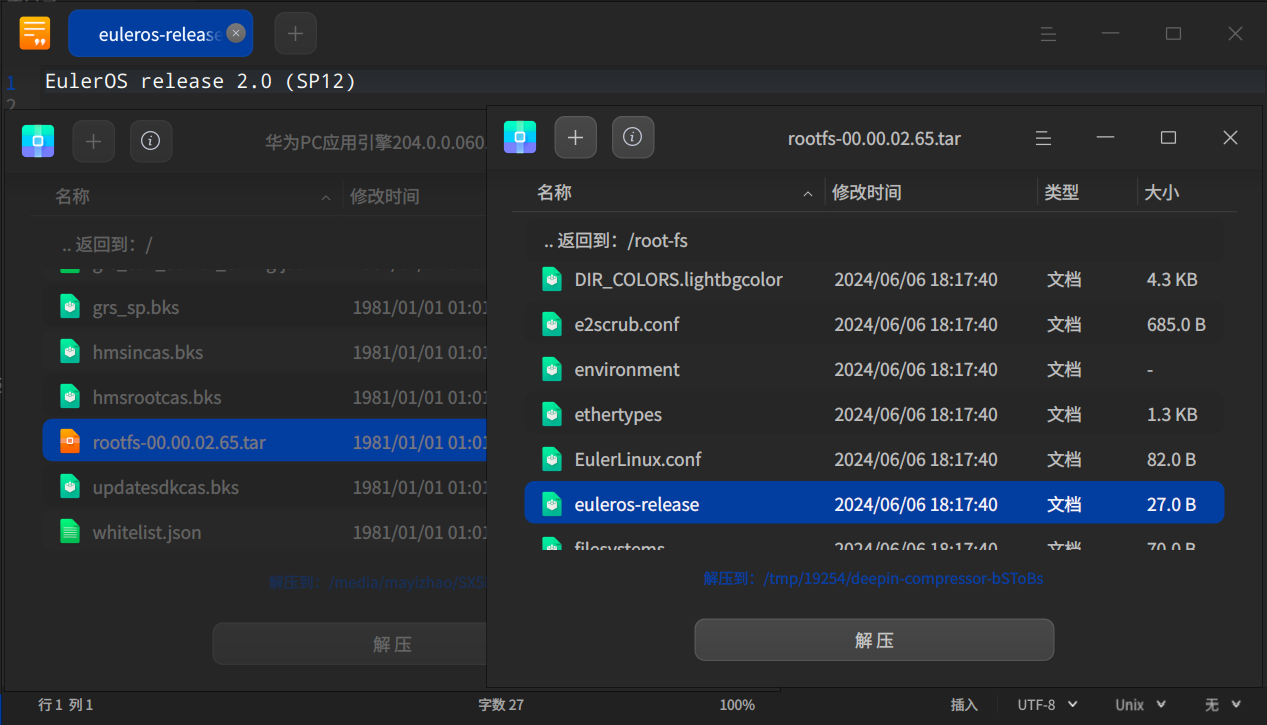
Task: Select the grs_sp.bks file row
Action: coord(265,307)
